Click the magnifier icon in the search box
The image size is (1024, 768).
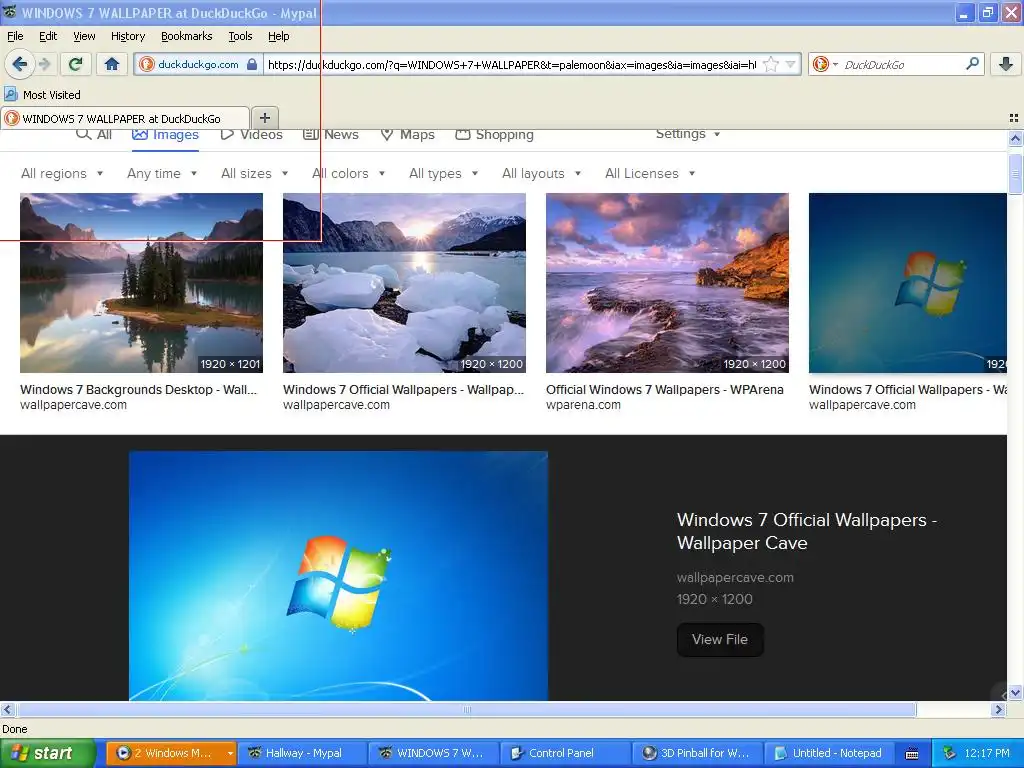pyautogui.click(x=972, y=64)
